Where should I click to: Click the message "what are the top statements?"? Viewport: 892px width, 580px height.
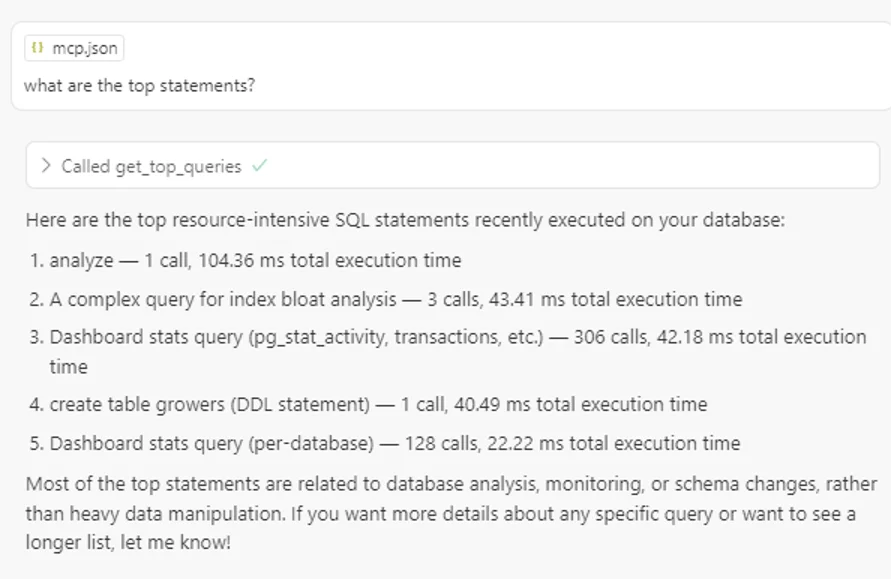(139, 86)
